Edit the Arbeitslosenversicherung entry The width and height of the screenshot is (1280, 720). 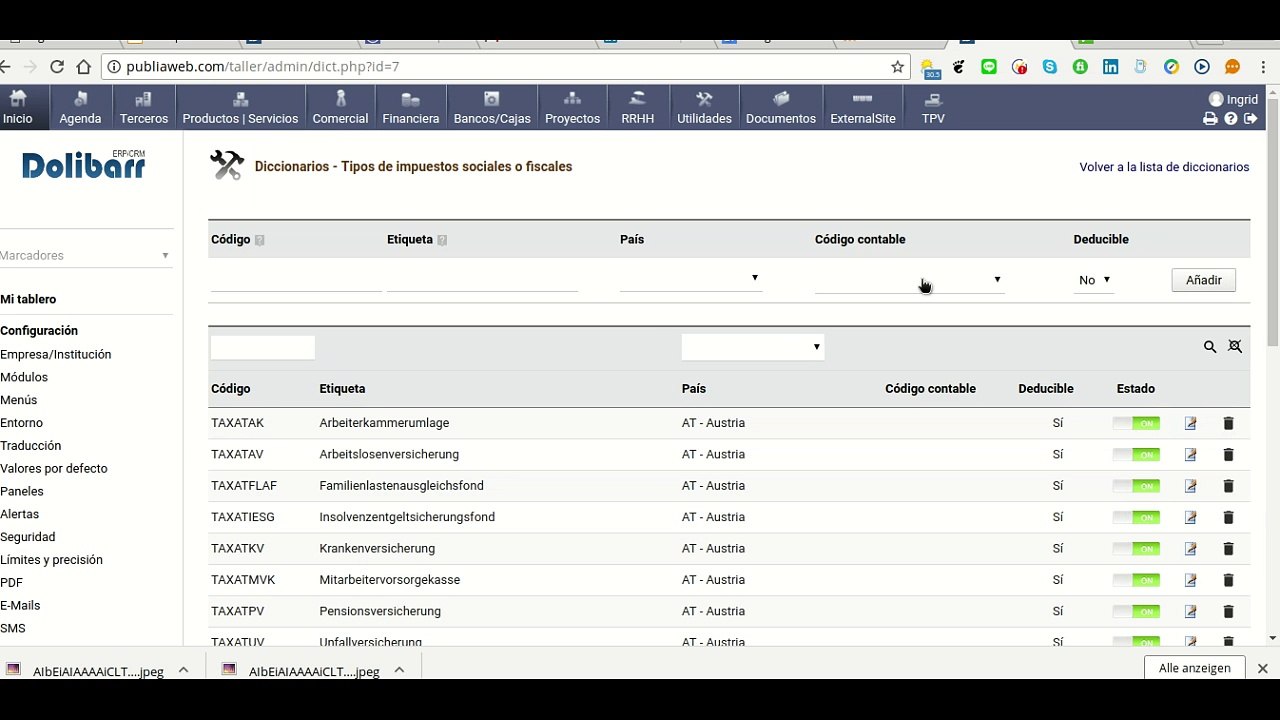click(x=1190, y=455)
